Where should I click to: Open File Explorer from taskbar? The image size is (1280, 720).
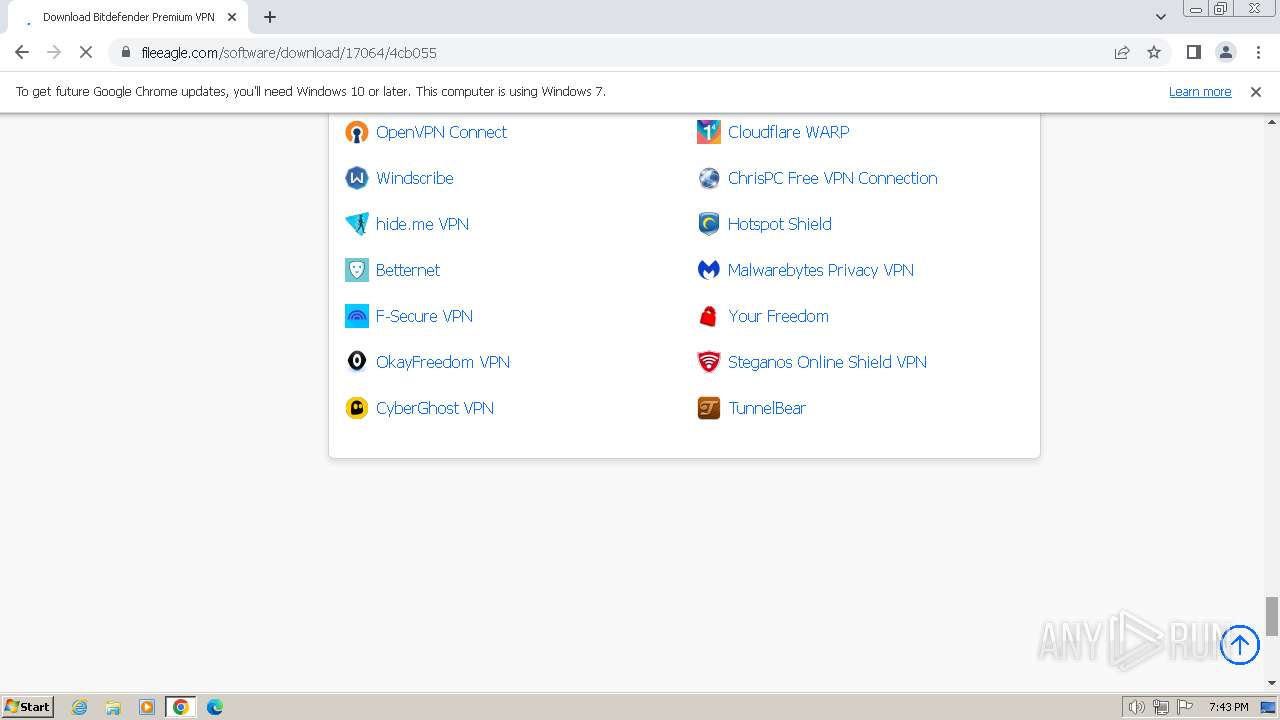[x=113, y=707]
